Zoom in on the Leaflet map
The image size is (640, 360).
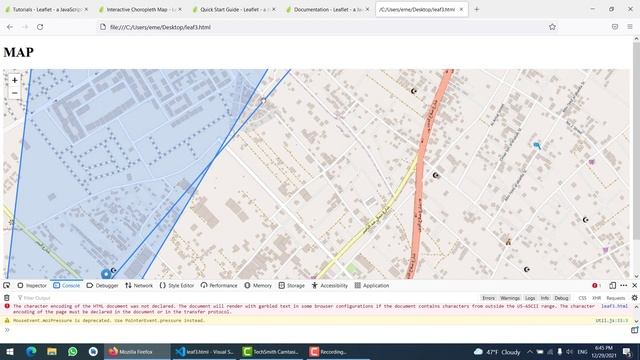point(15,80)
